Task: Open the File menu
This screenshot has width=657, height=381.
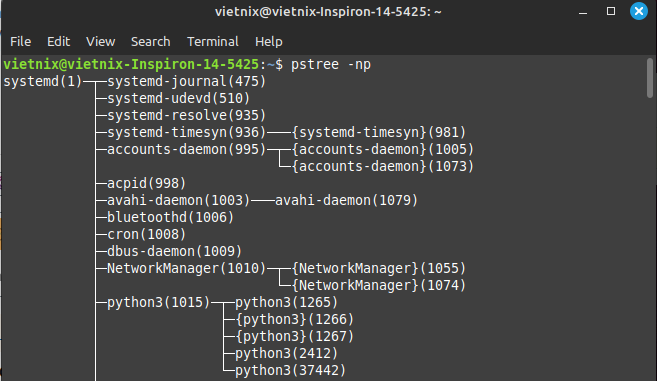Action: tap(21, 41)
